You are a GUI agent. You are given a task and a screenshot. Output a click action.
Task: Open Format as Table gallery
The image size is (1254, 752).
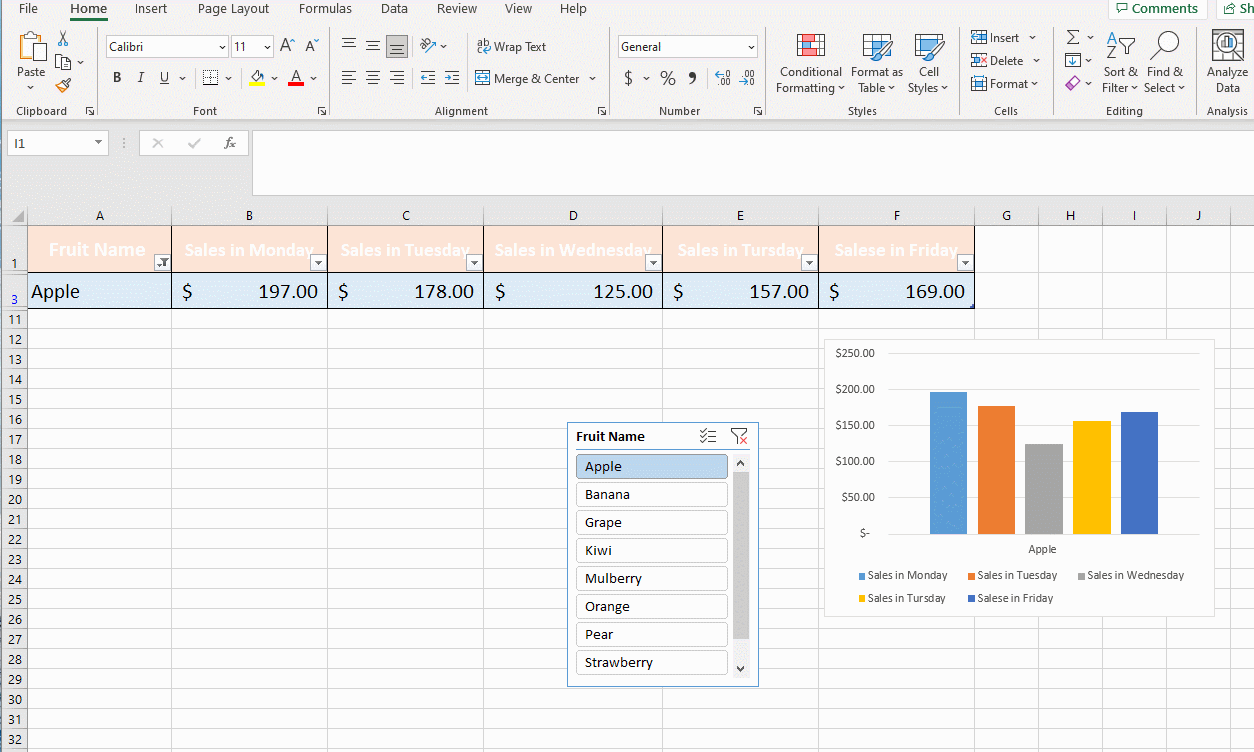(x=877, y=62)
